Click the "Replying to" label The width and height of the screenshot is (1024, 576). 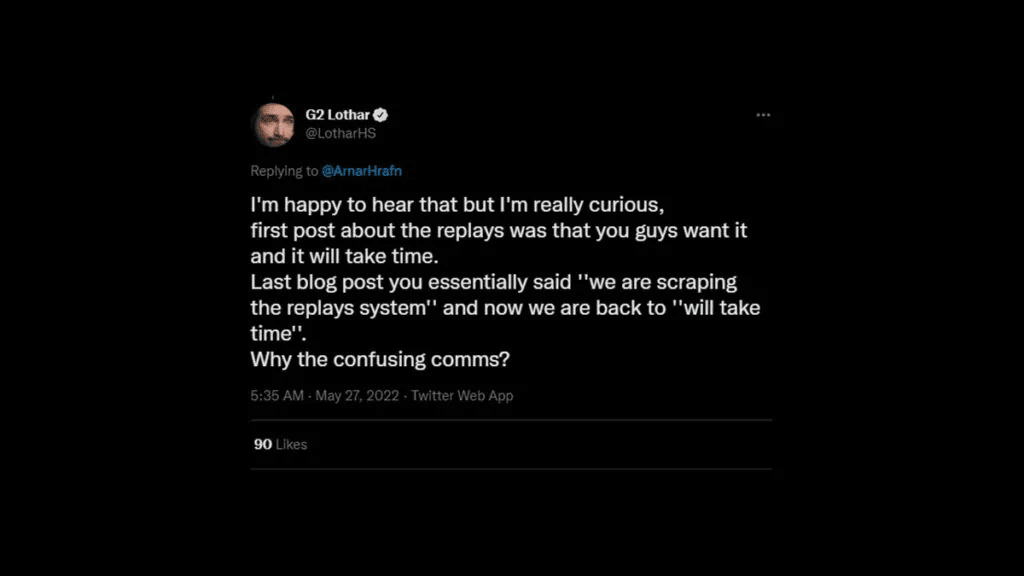(x=284, y=171)
